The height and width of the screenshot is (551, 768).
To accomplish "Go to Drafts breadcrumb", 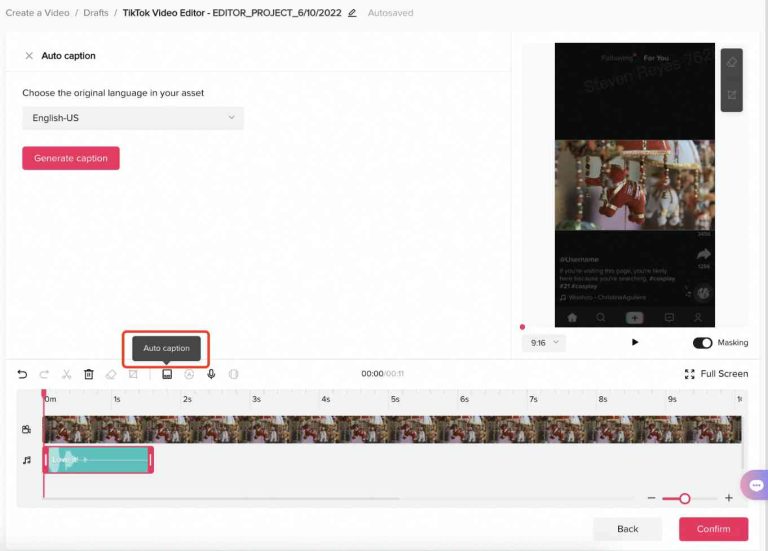I will (x=96, y=13).
